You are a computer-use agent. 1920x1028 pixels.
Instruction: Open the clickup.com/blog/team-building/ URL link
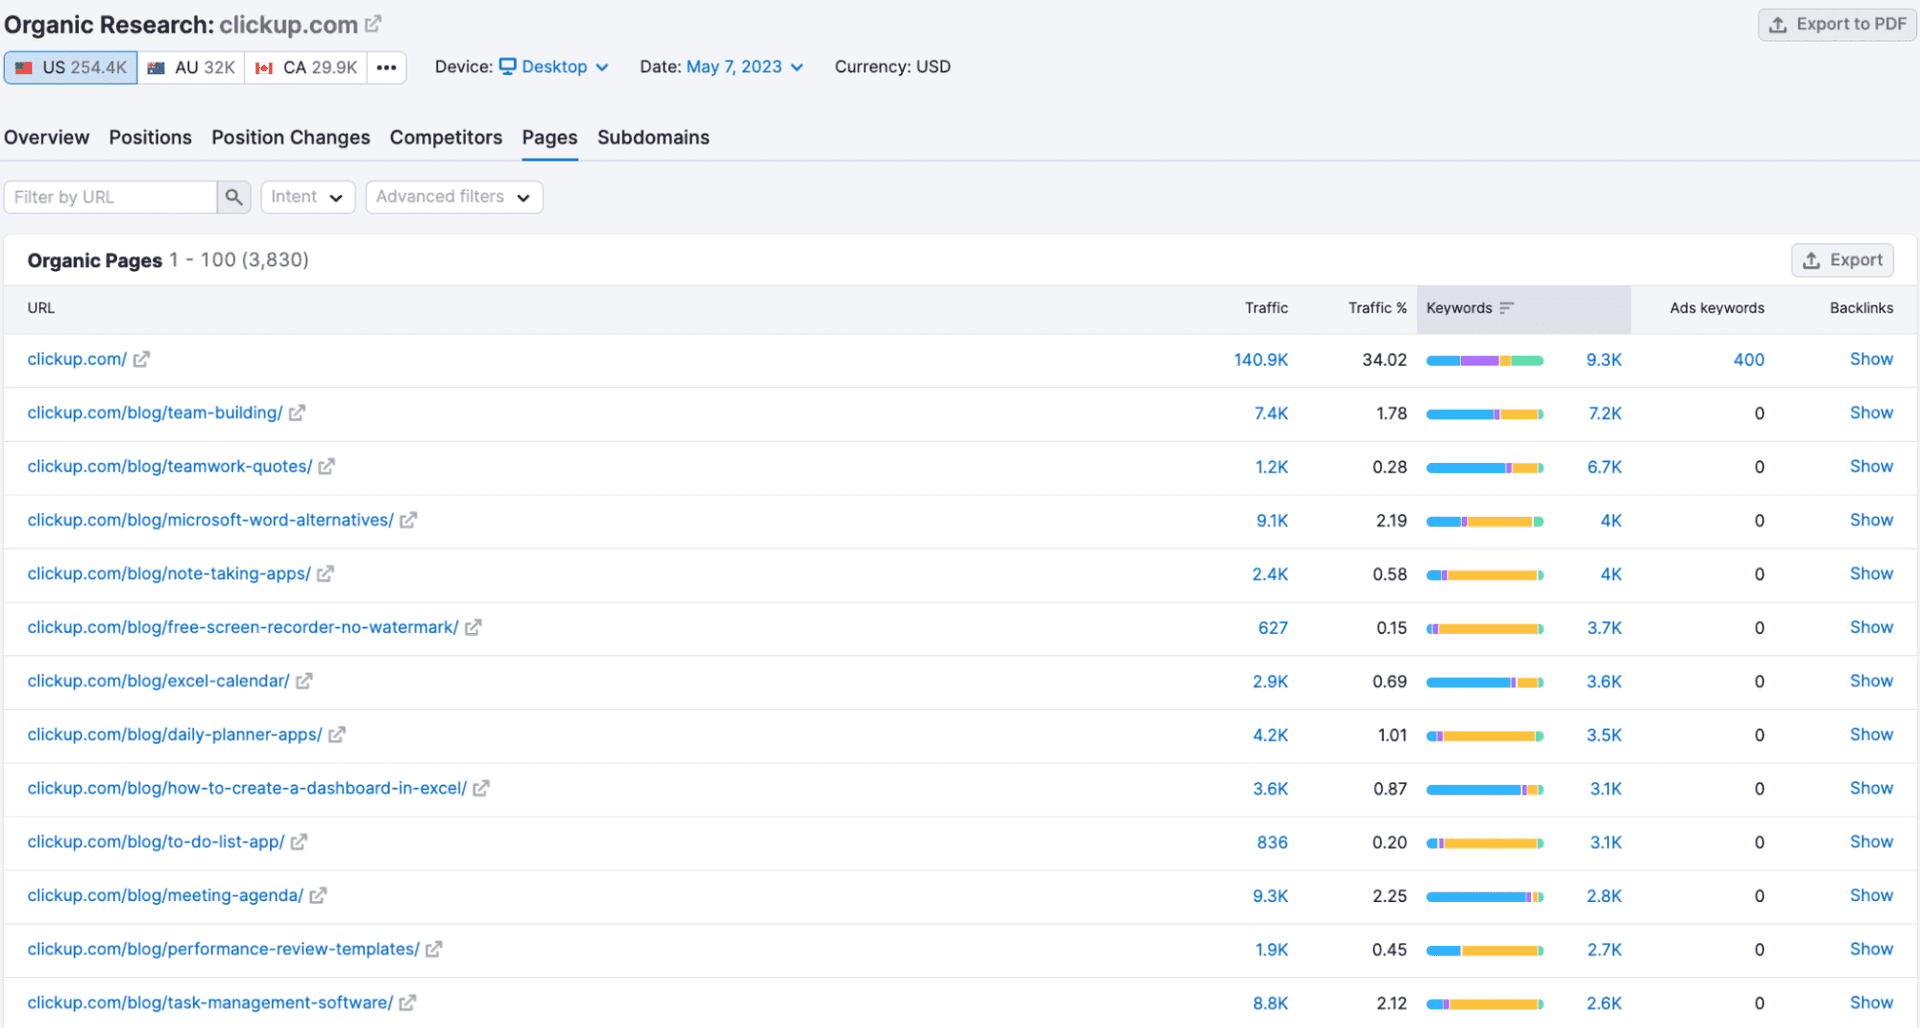pyautogui.click(x=155, y=413)
